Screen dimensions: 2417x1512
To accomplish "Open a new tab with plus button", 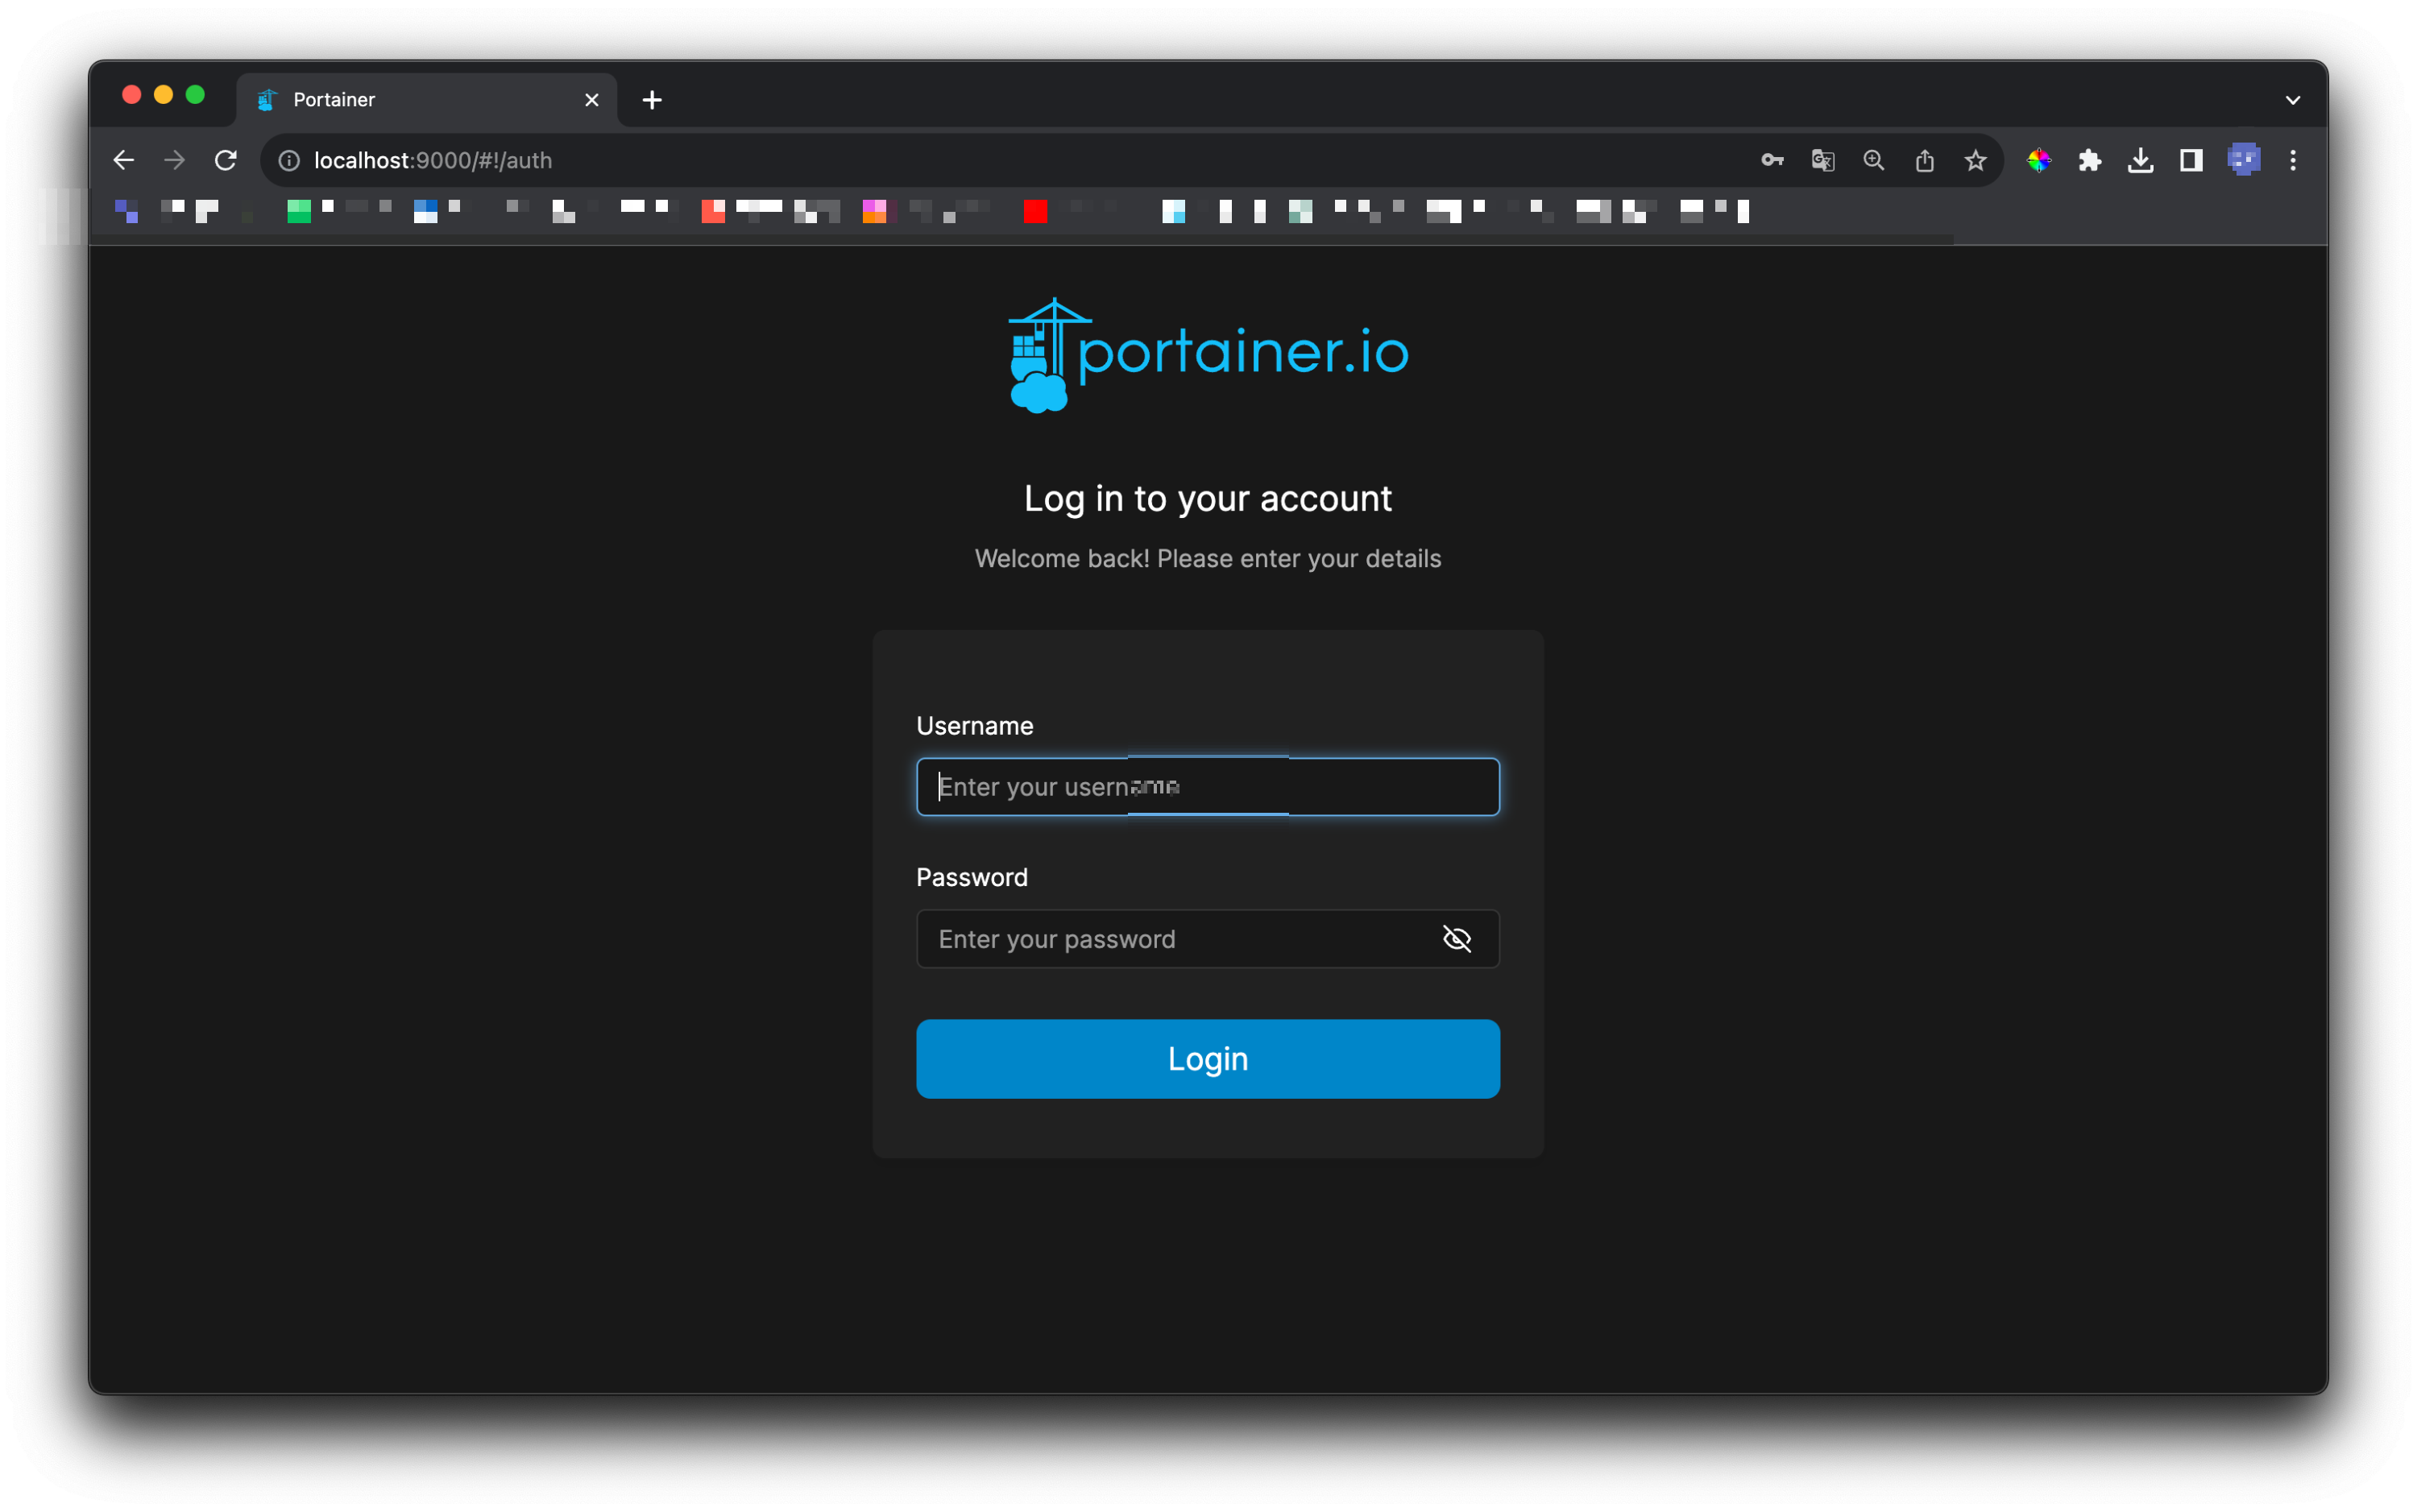I will click(x=652, y=100).
